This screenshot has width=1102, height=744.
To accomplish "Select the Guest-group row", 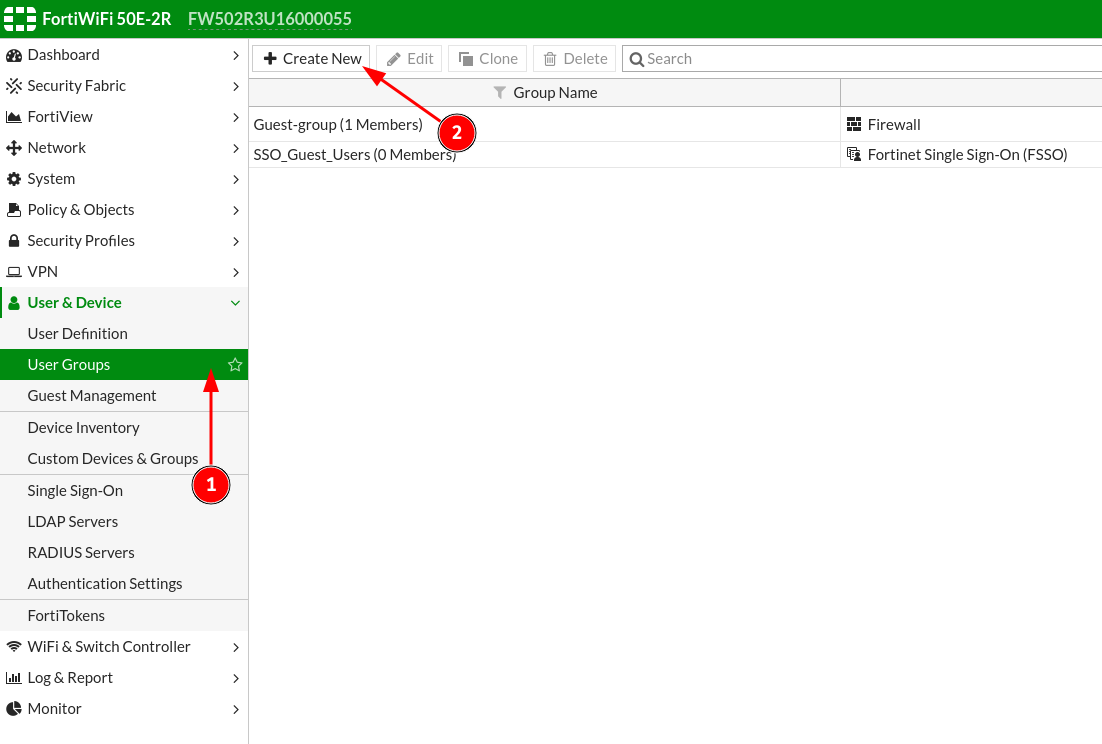I will pyautogui.click(x=540, y=125).
